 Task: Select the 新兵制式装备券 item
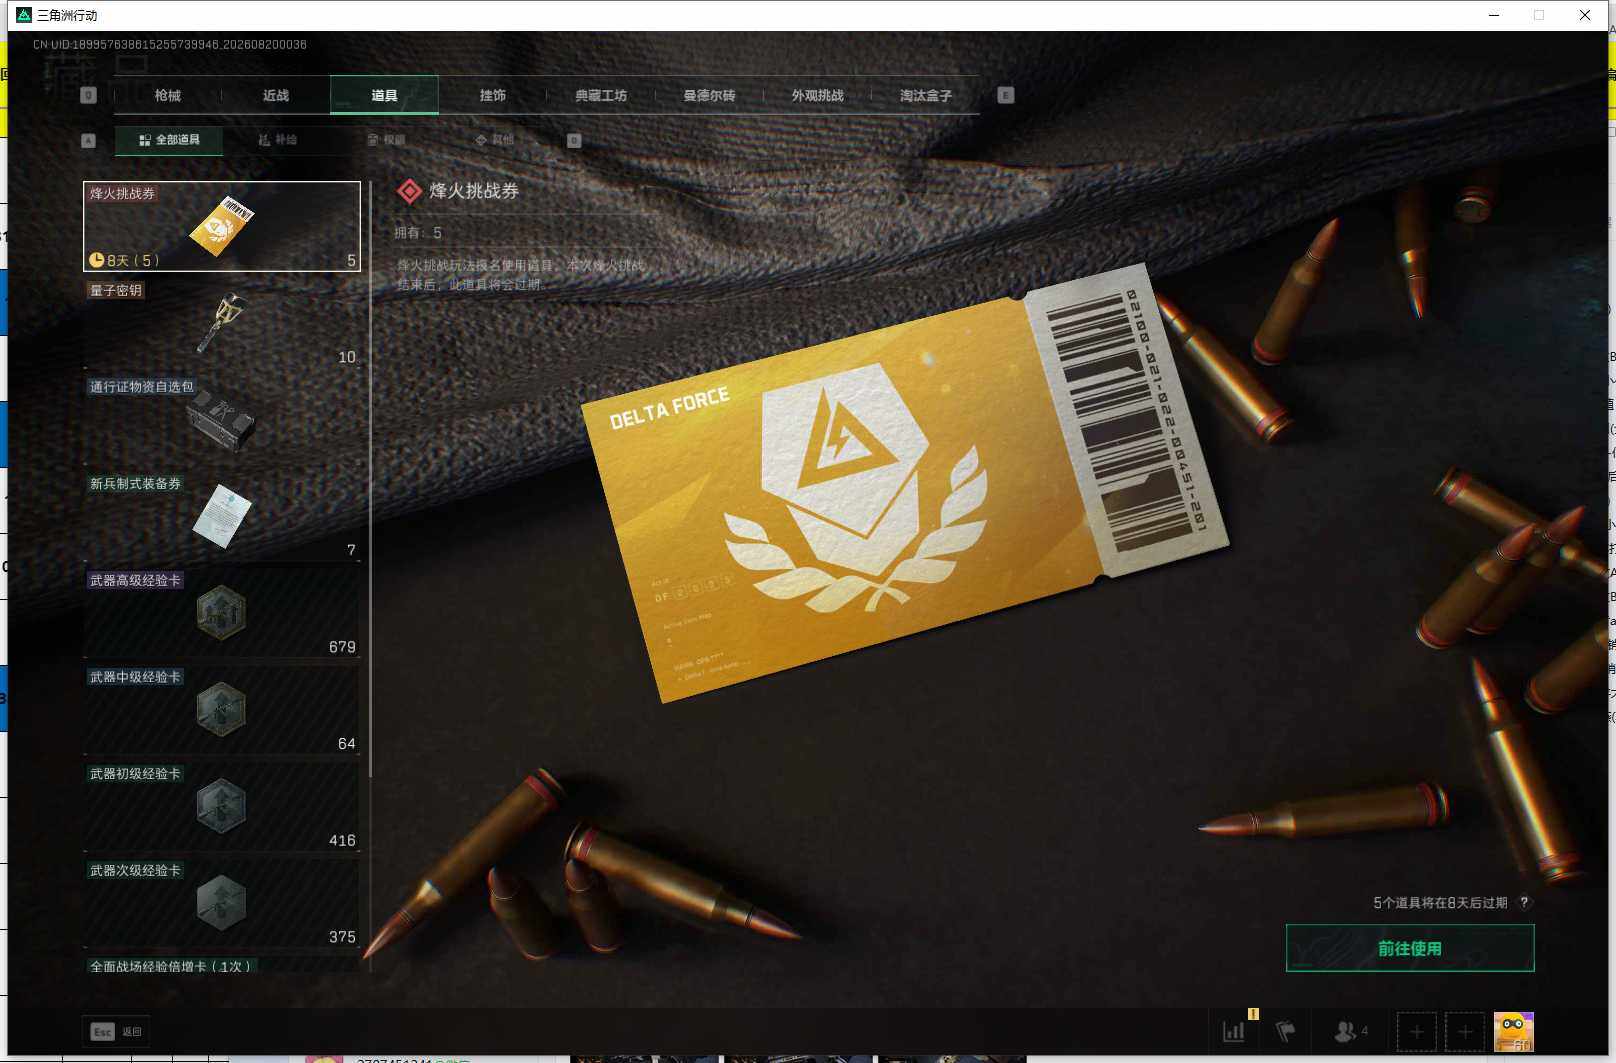(222, 517)
